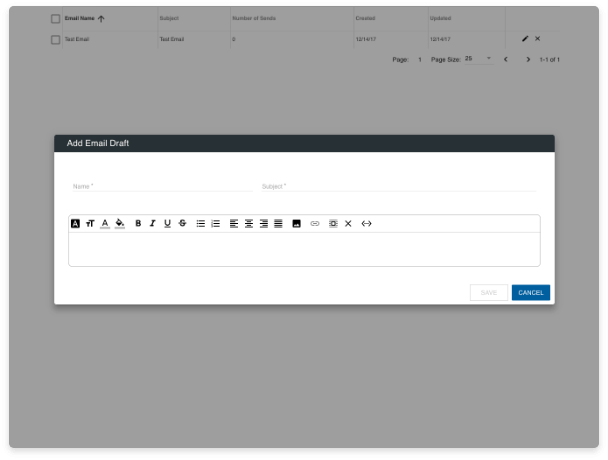Image resolution: width=608 pixels, height=460 pixels.
Task: Open the Page Size dropdown
Action: pyautogui.click(x=478, y=59)
